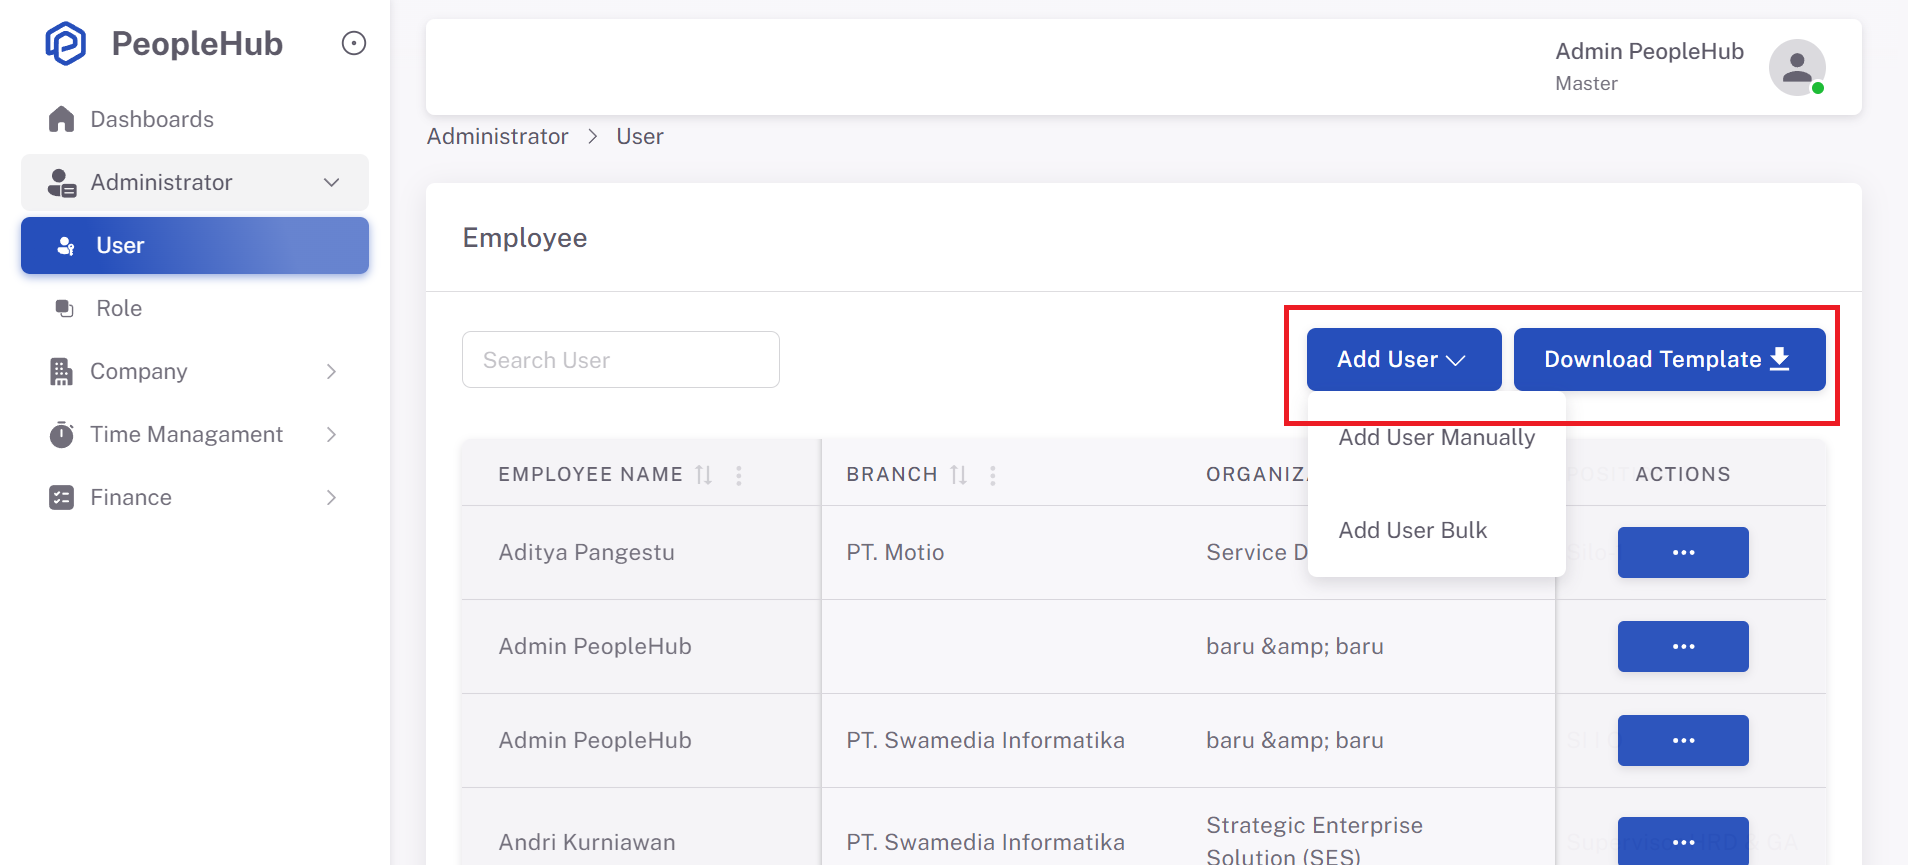
Task: Collapse the Administrator menu chevron
Action: 332,182
